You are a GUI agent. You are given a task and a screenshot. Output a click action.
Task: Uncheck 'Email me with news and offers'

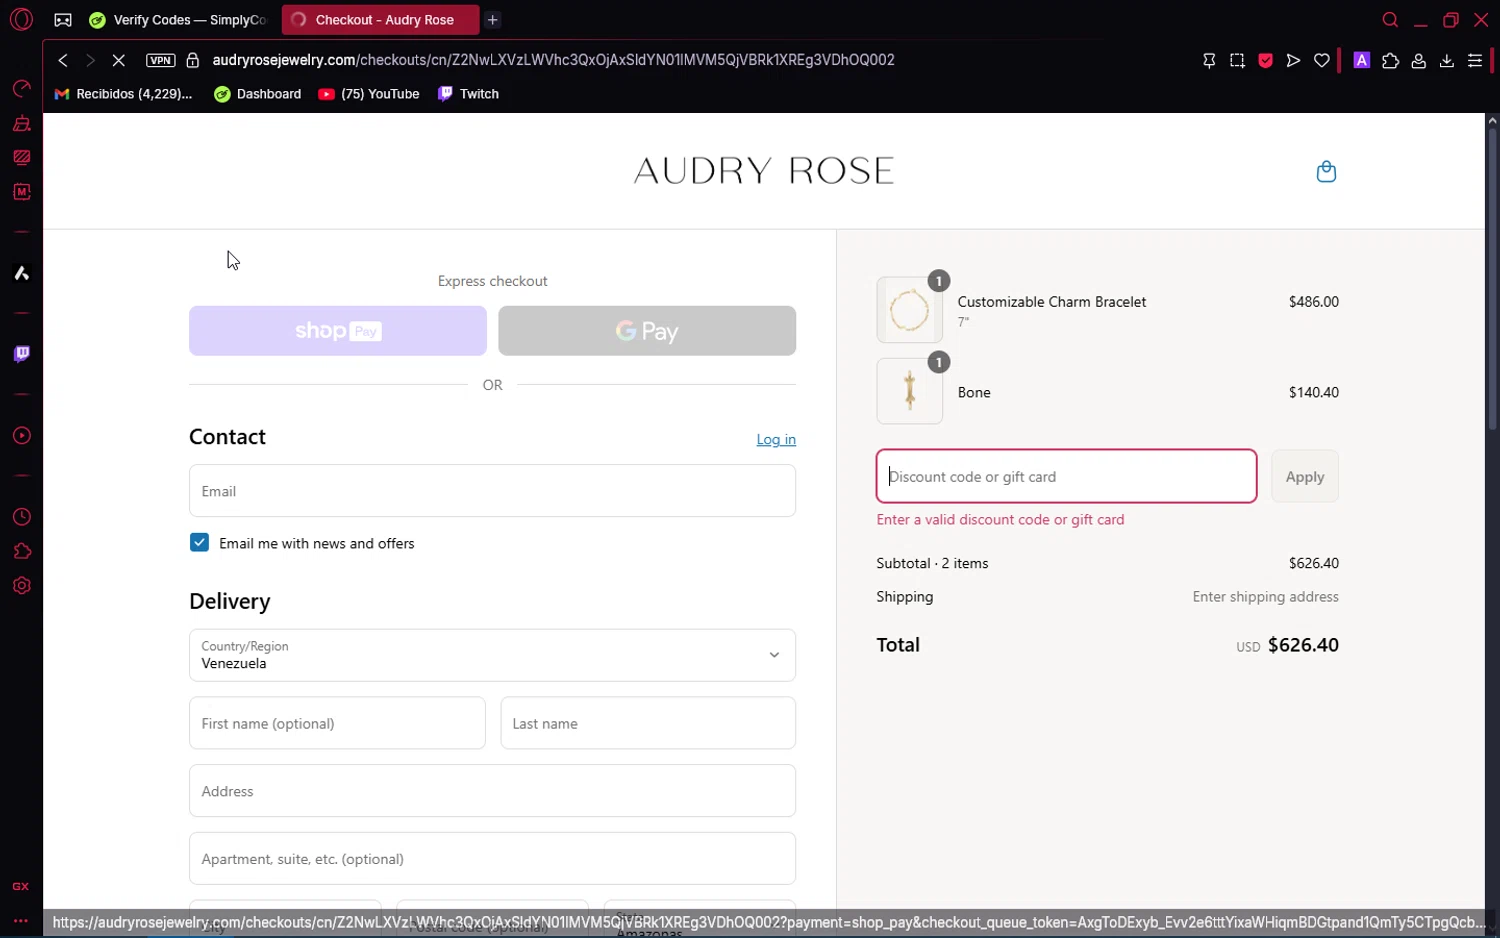[199, 543]
